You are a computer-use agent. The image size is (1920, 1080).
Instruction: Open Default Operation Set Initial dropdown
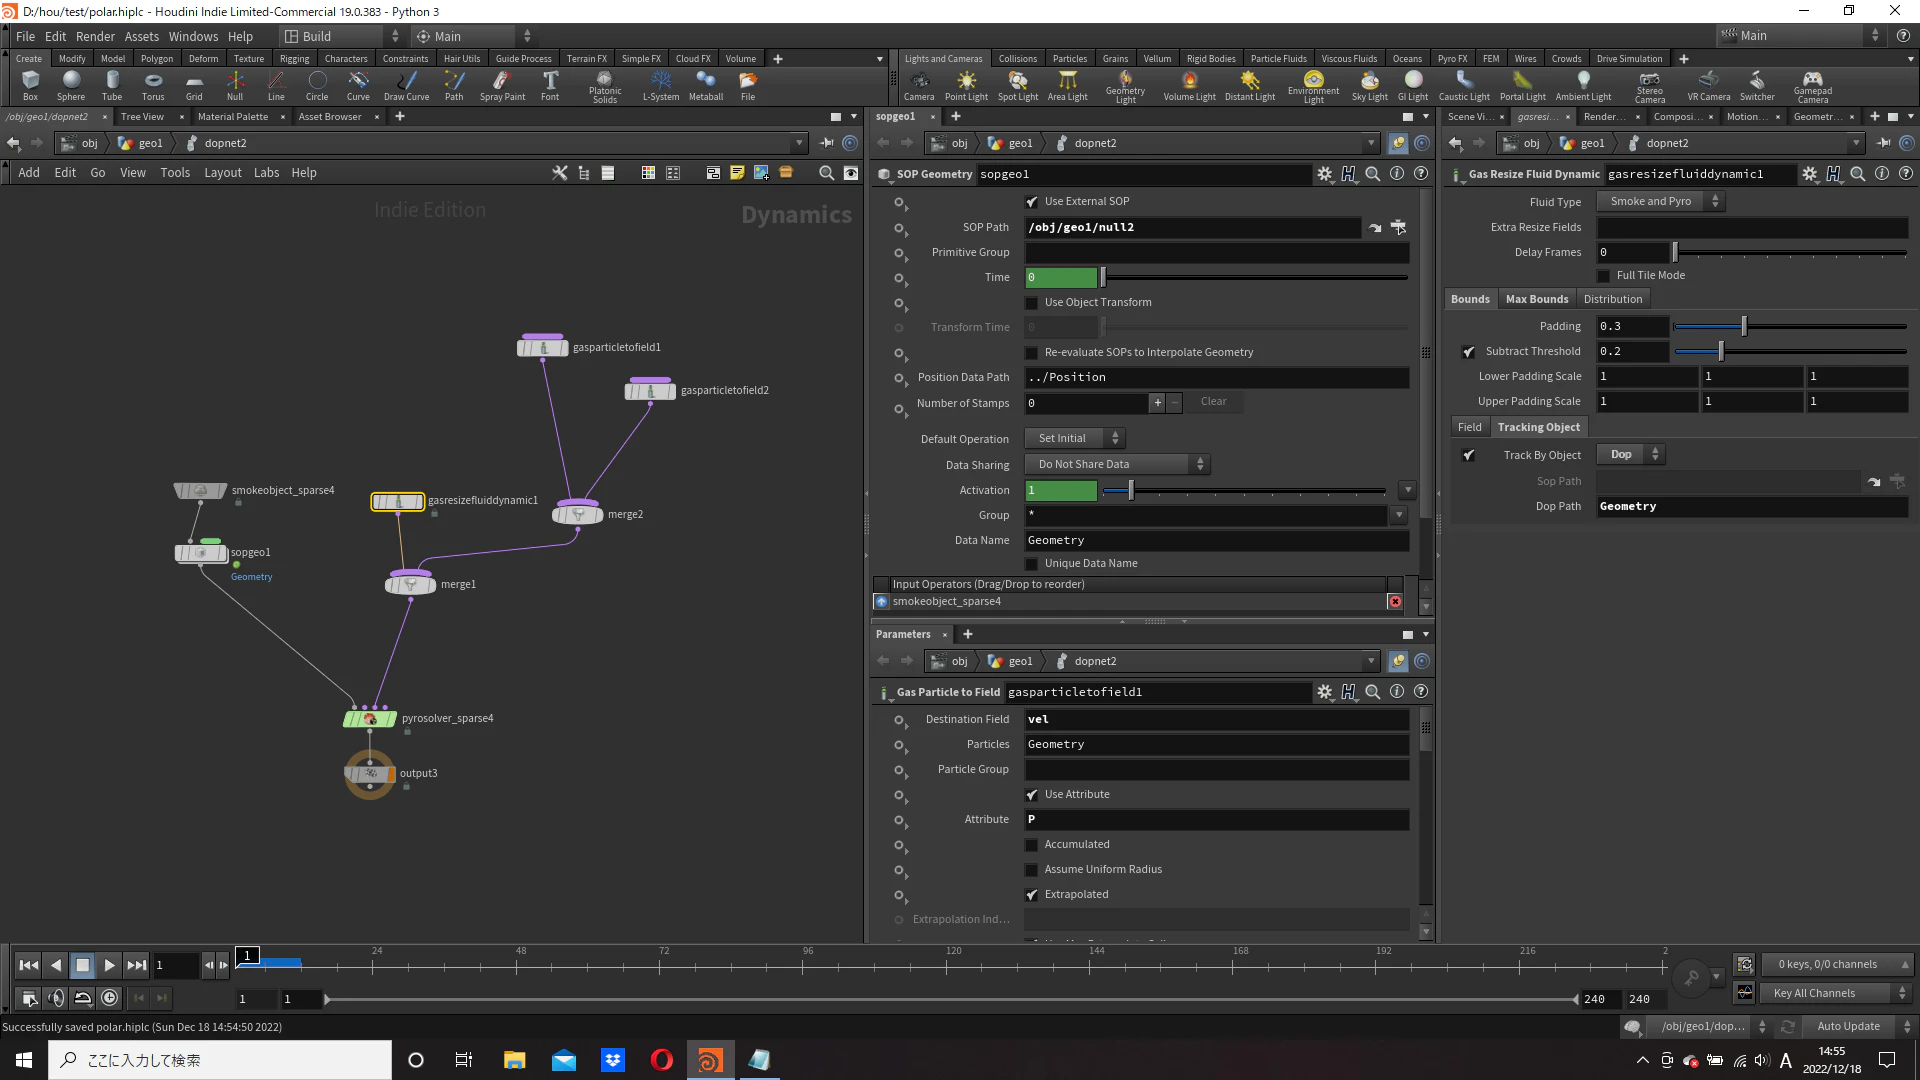[1074, 439]
